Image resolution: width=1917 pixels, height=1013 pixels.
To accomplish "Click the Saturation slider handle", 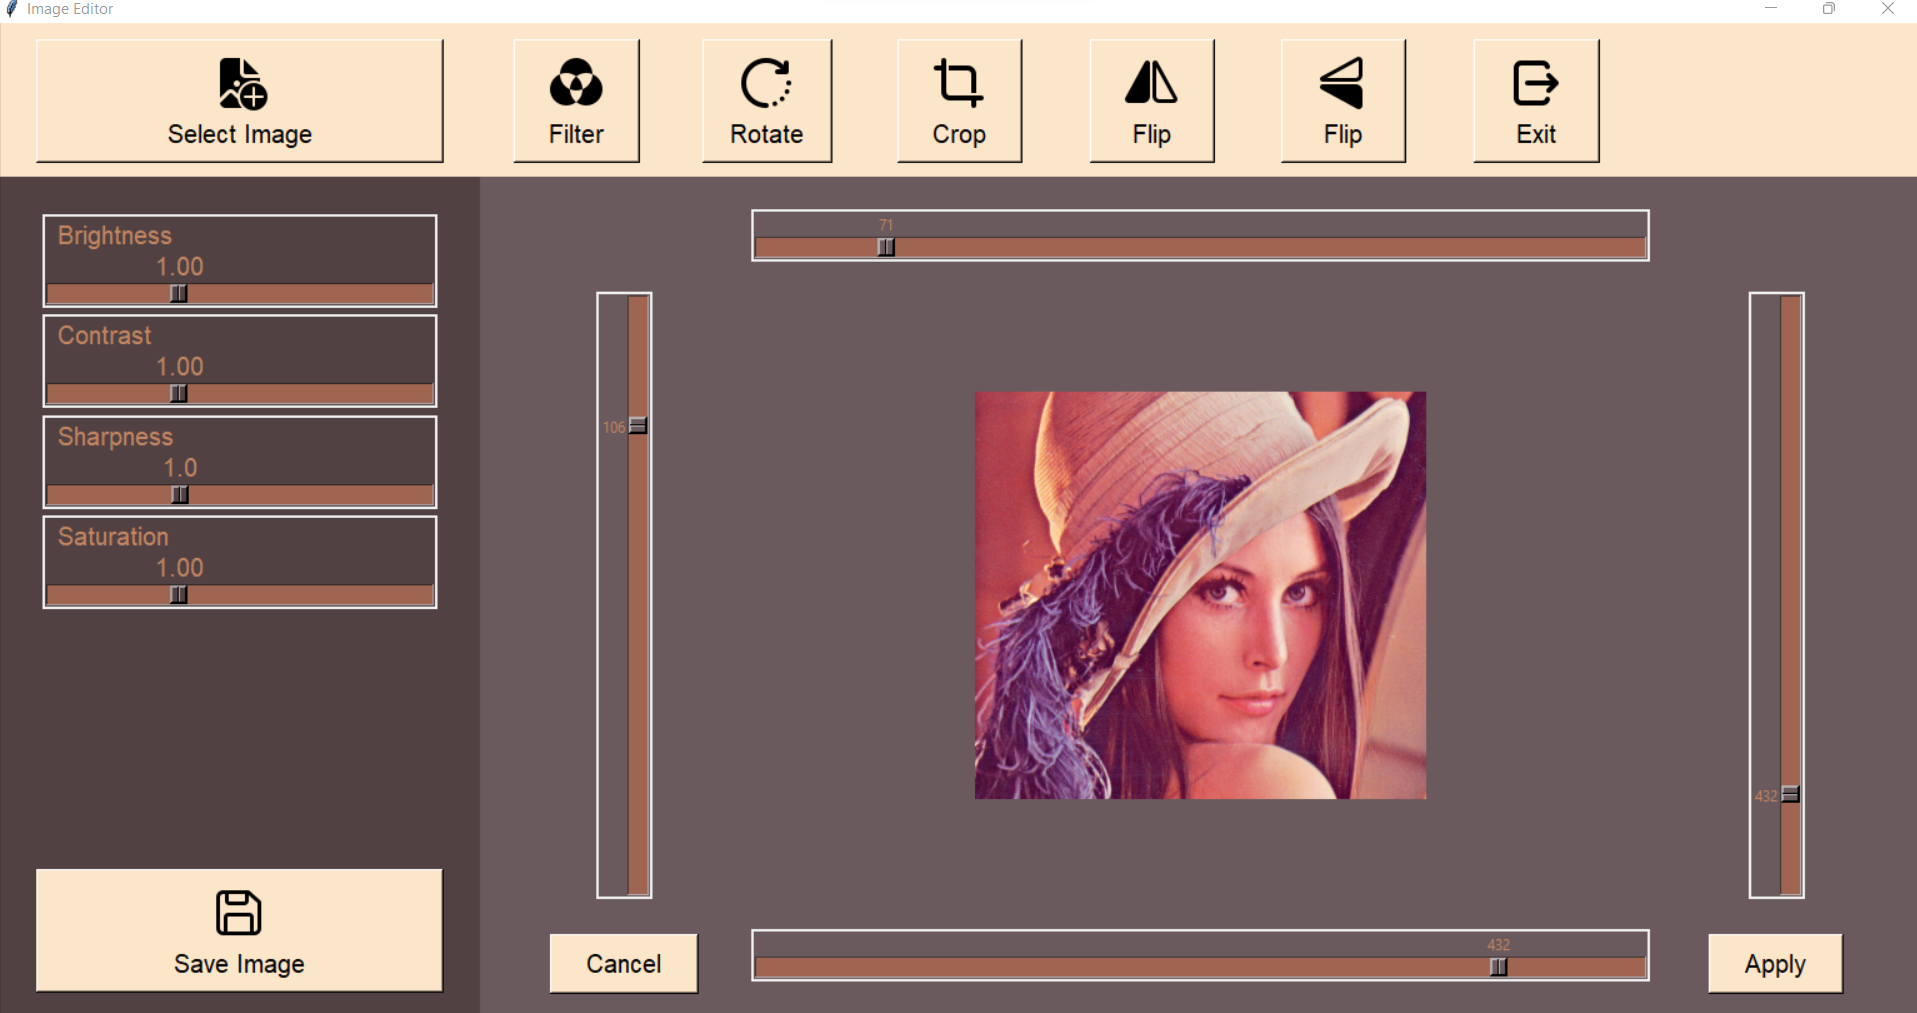I will pyautogui.click(x=178, y=595).
